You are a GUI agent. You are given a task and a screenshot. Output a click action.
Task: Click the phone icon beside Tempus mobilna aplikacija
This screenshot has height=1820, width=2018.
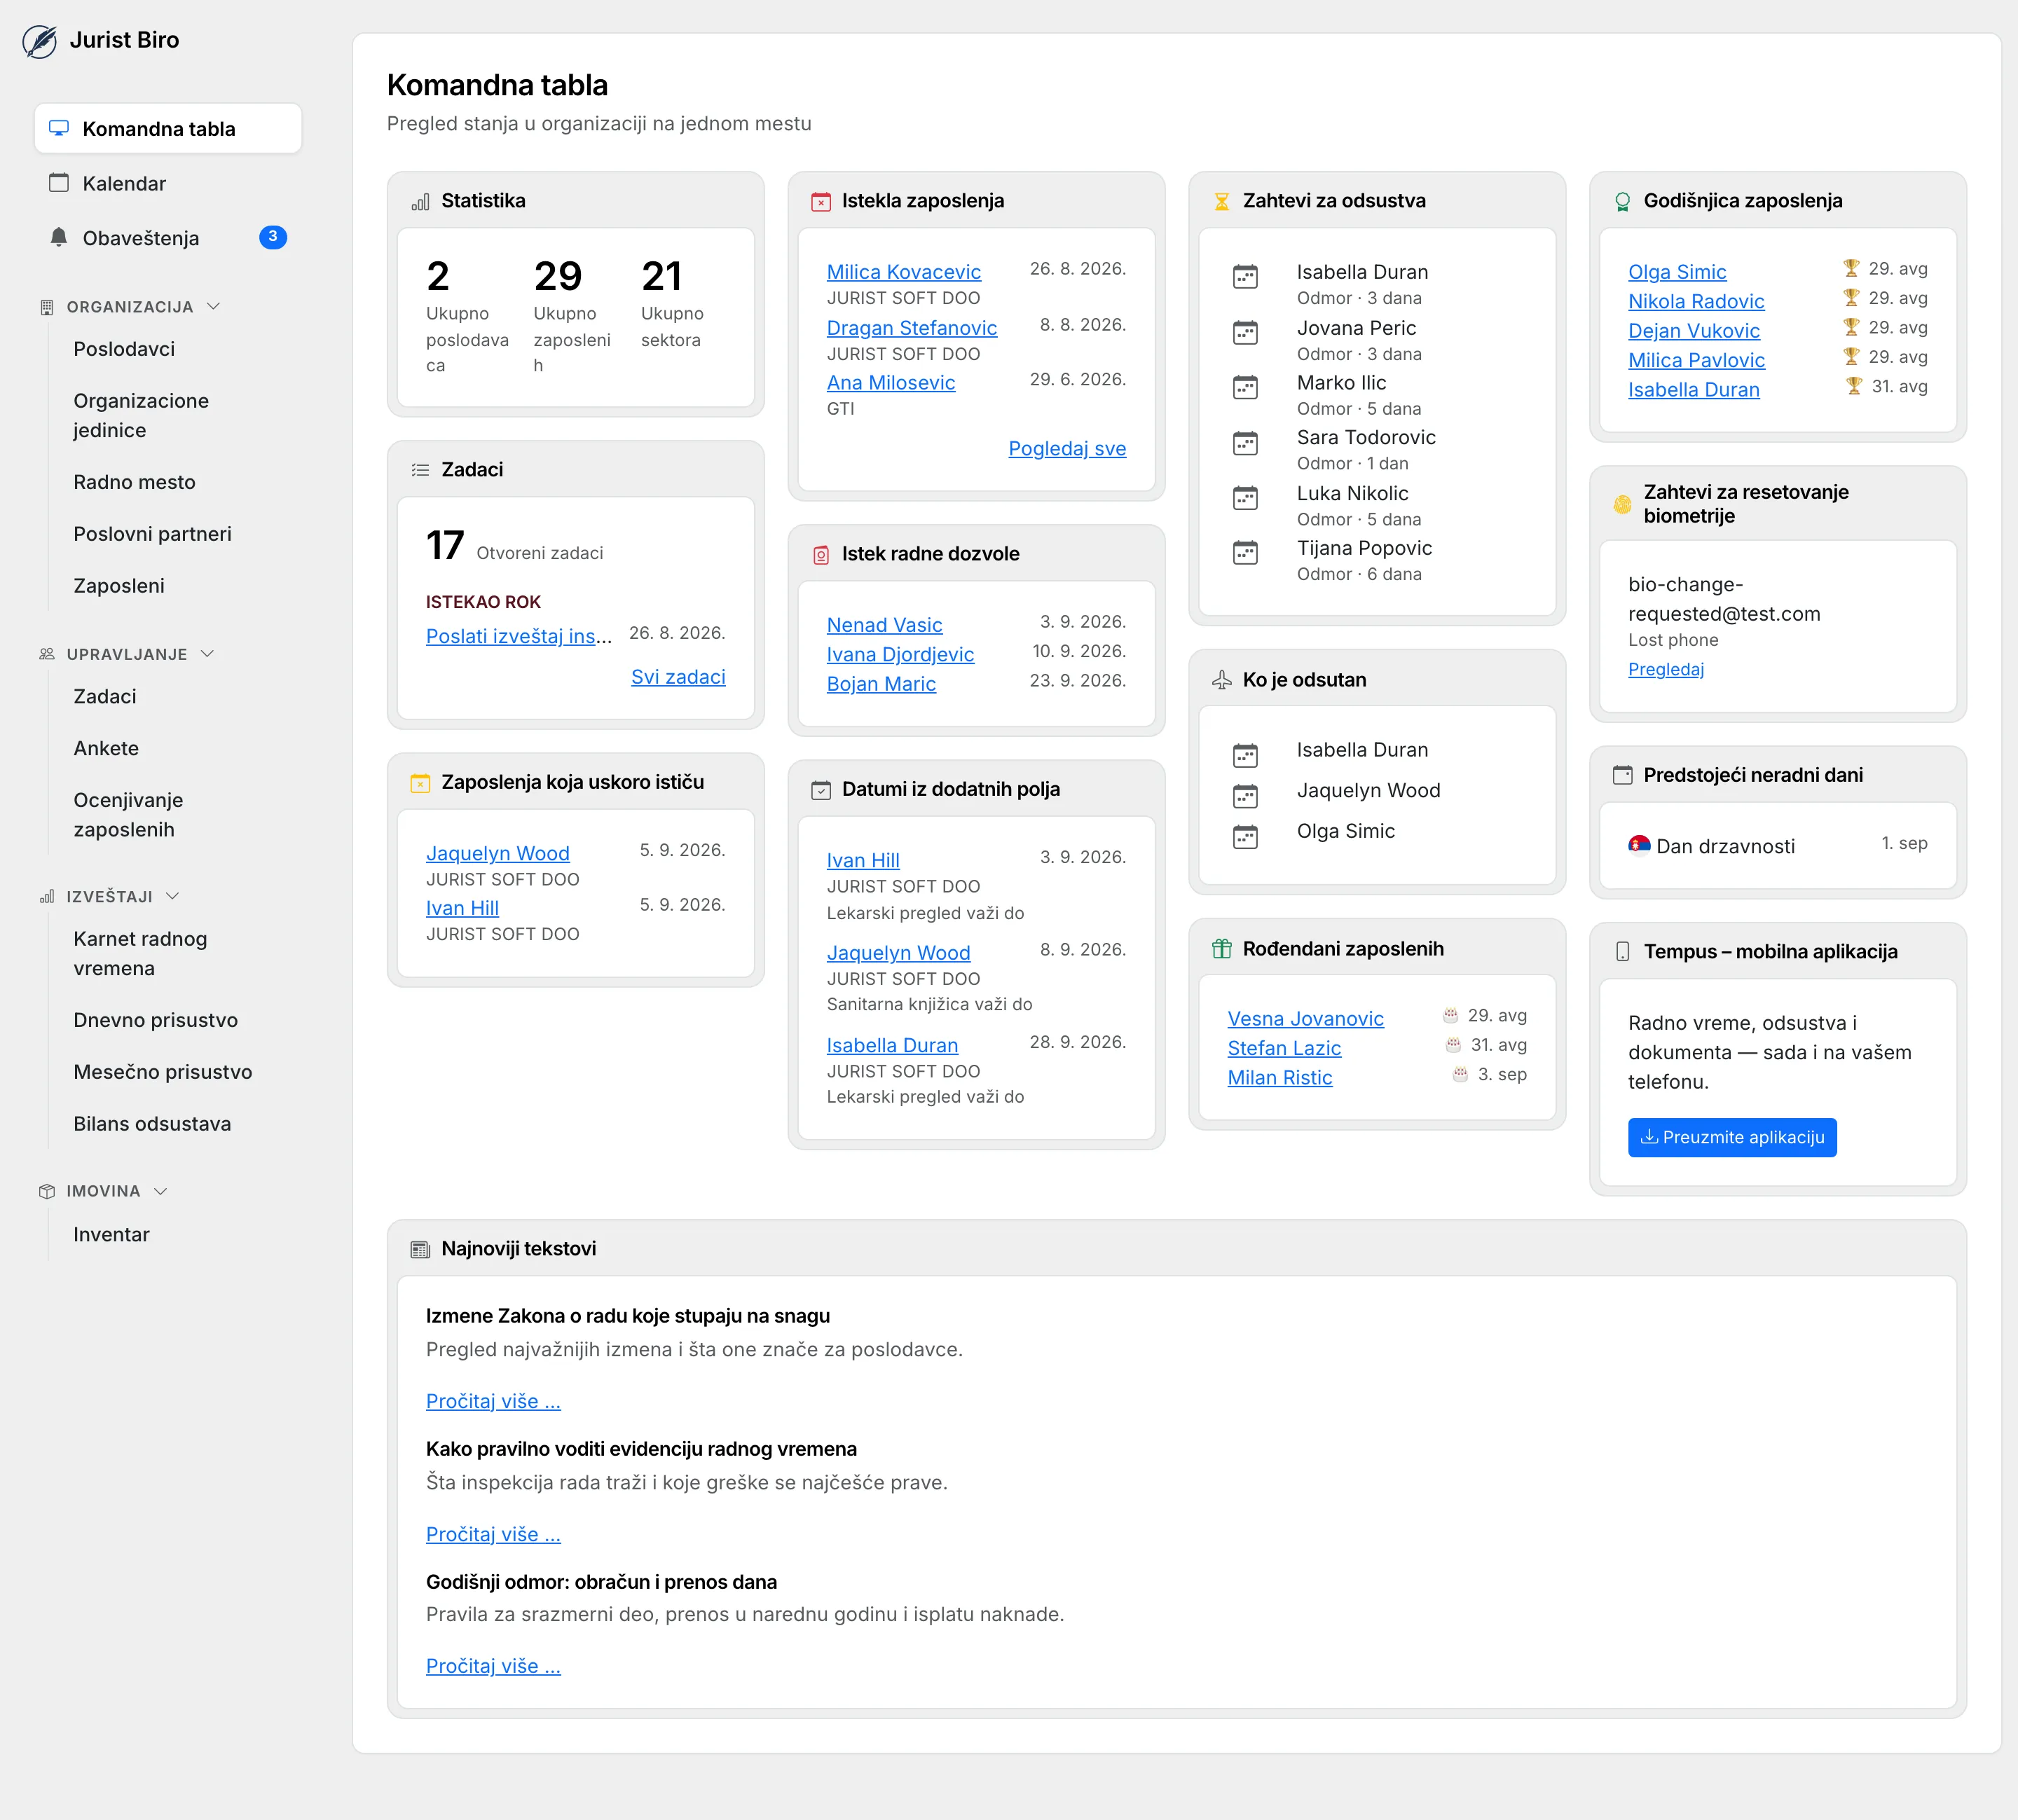(x=1622, y=952)
